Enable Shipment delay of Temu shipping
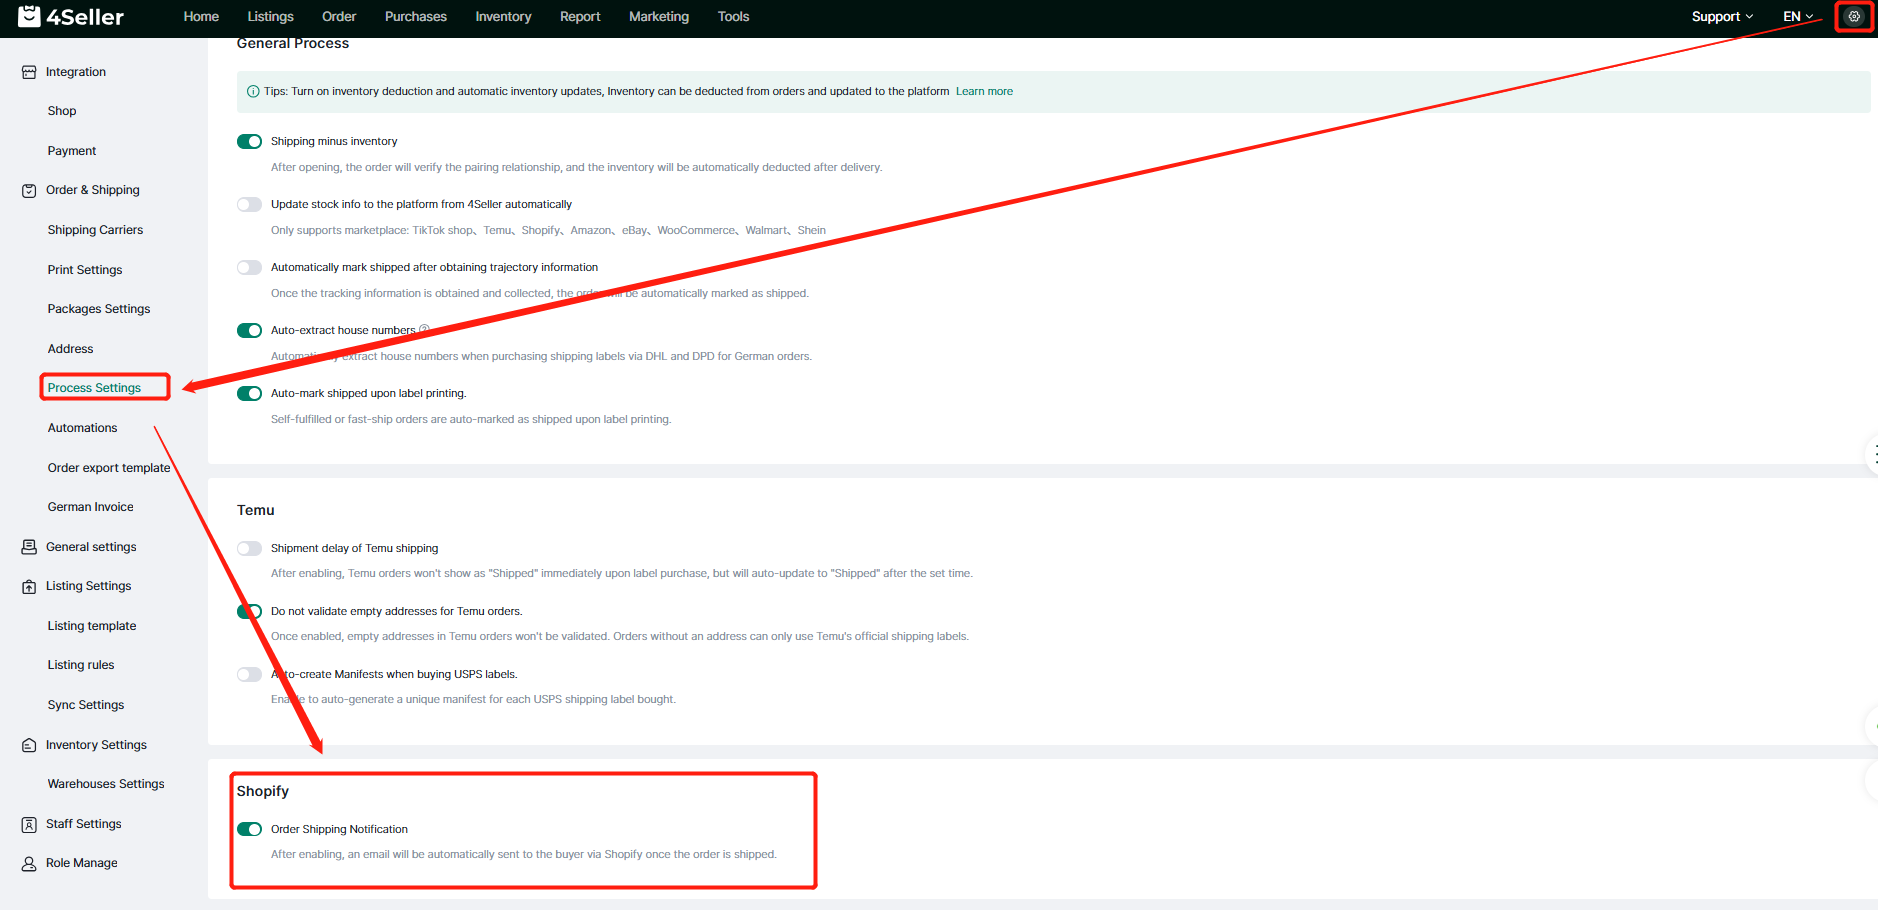 point(249,548)
